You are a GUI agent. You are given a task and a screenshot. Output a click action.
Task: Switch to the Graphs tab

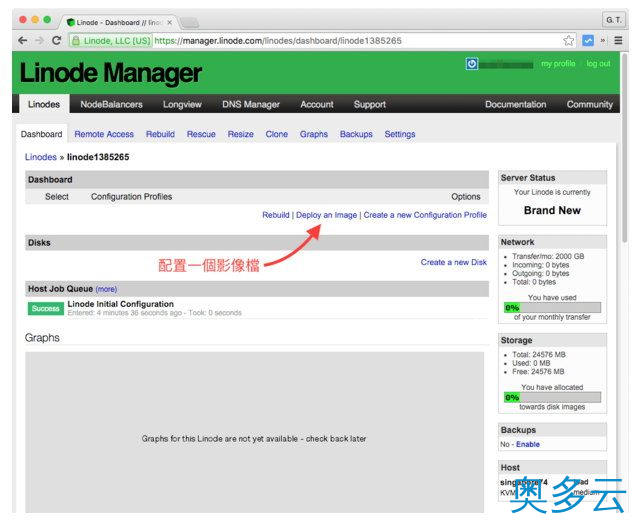314,134
